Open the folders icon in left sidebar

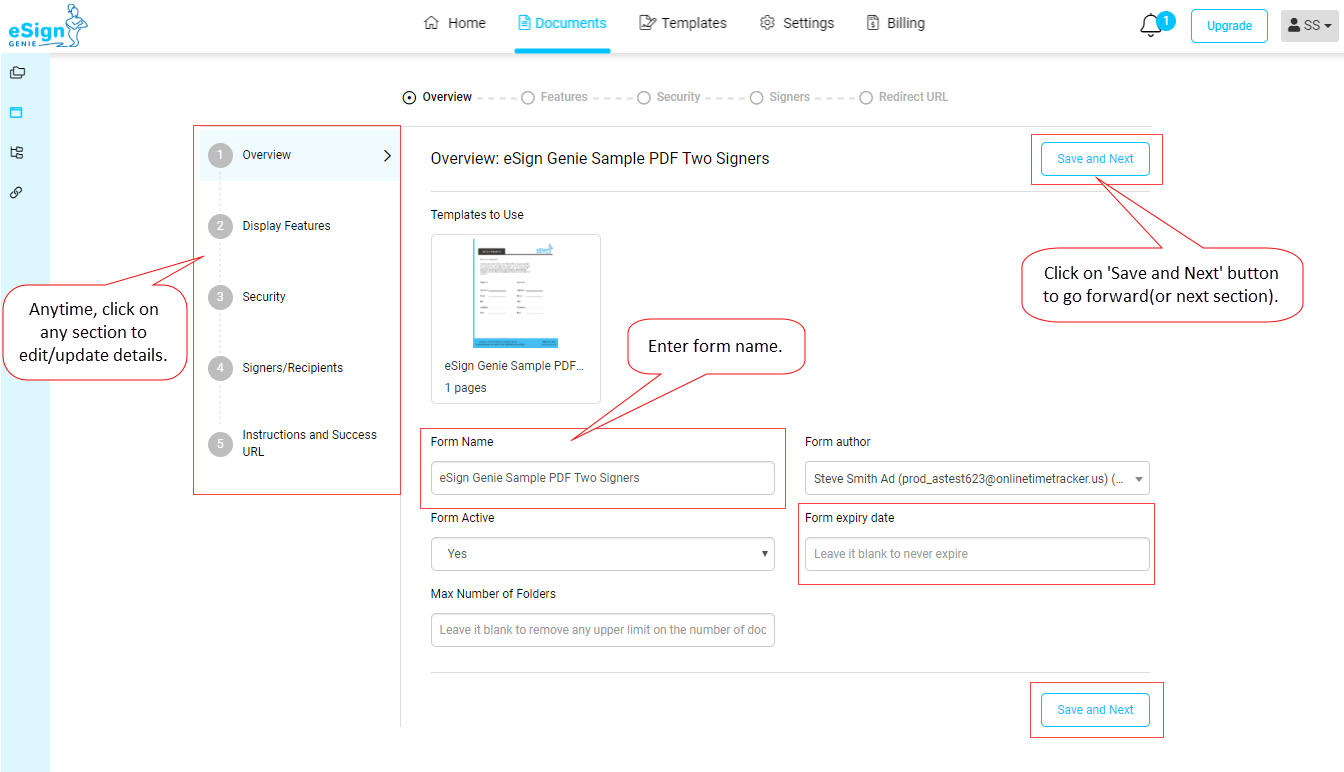coord(17,72)
